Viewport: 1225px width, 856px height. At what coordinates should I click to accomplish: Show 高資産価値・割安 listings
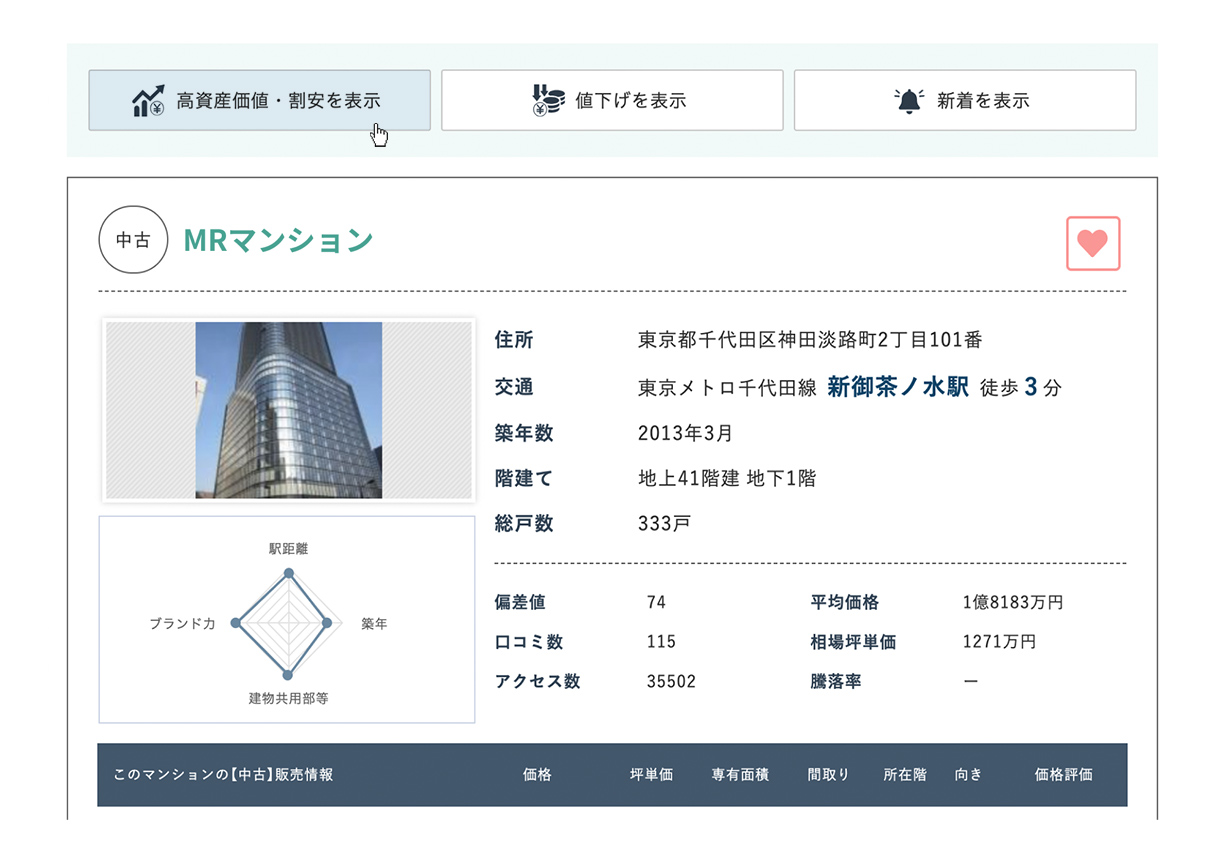(260, 100)
